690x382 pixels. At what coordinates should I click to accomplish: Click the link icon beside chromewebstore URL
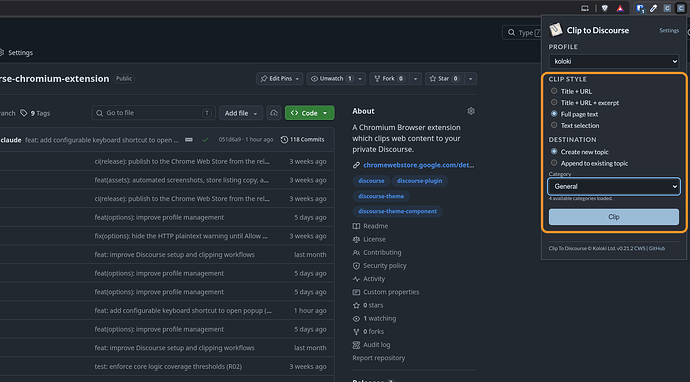(x=356, y=165)
